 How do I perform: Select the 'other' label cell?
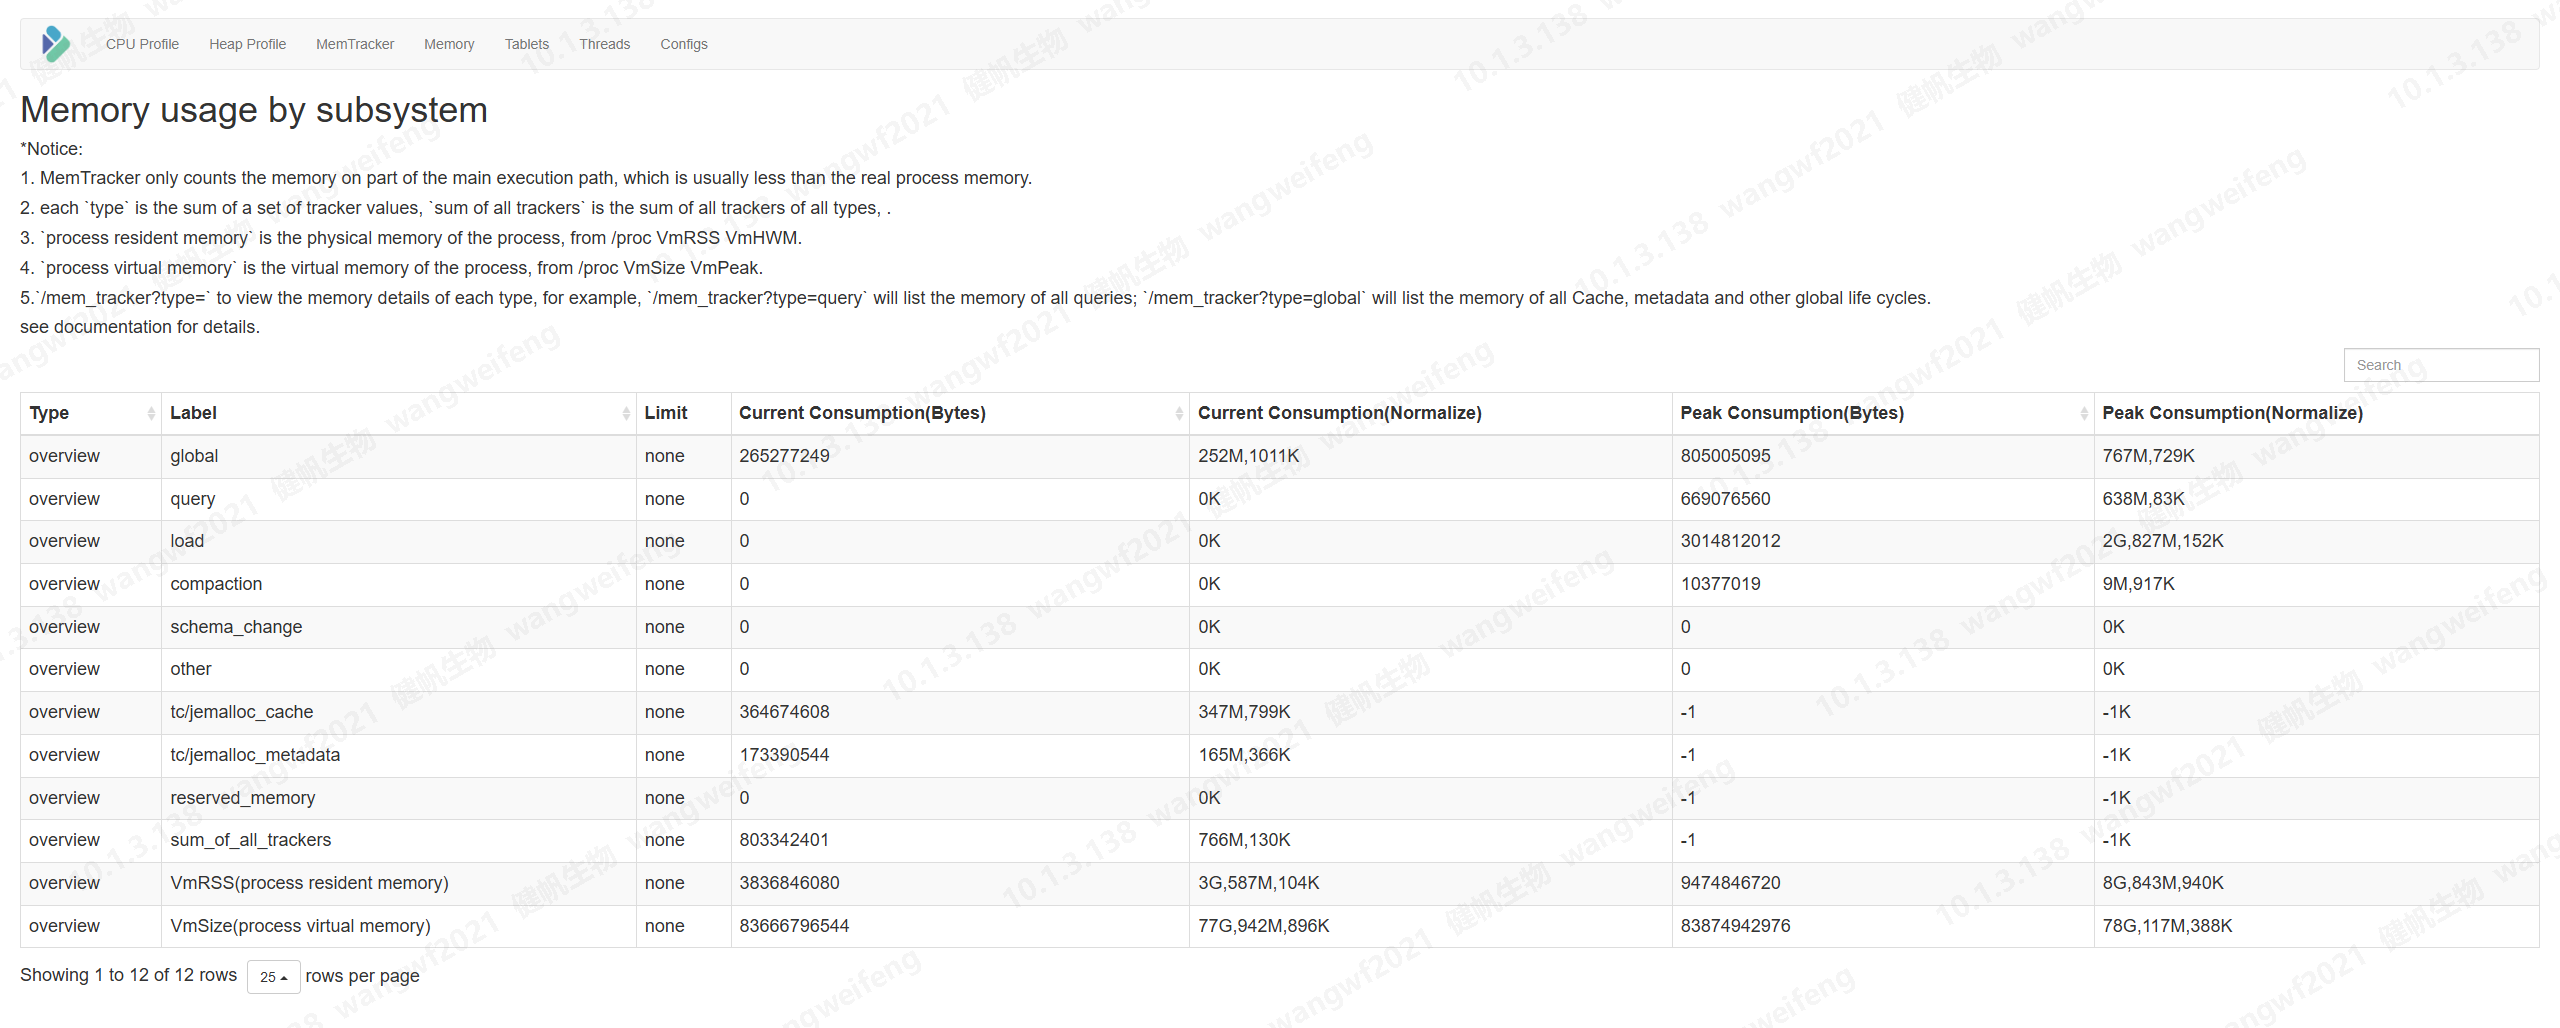pyautogui.click(x=398, y=669)
